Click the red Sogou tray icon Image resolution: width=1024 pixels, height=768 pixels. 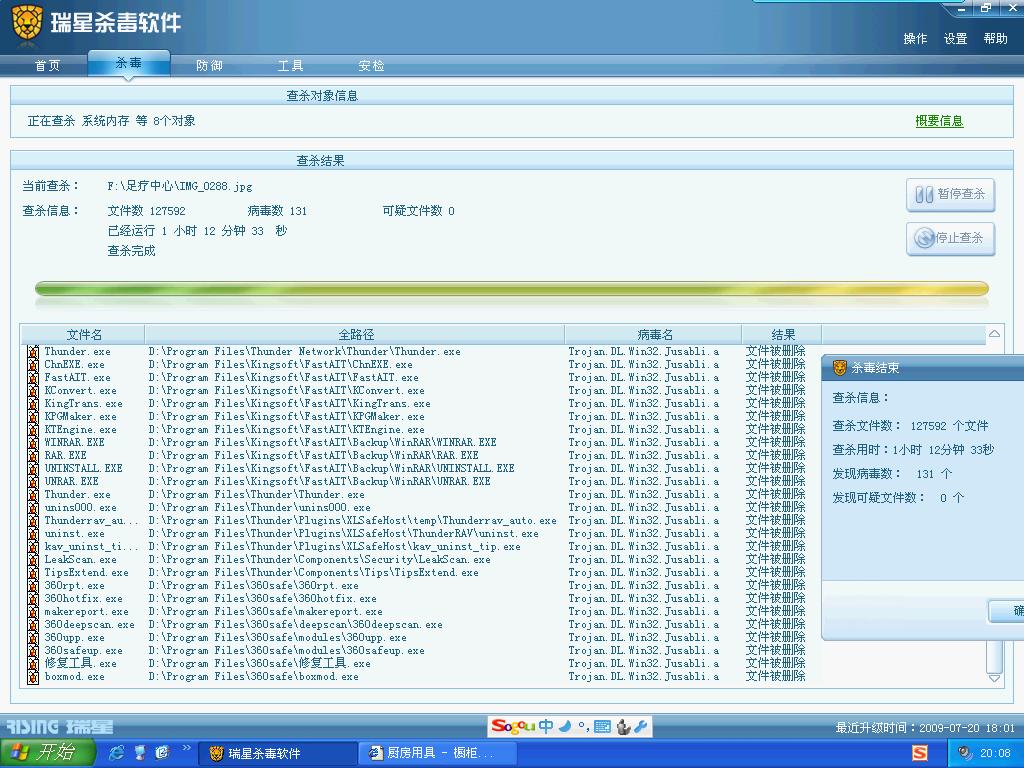tap(919, 753)
